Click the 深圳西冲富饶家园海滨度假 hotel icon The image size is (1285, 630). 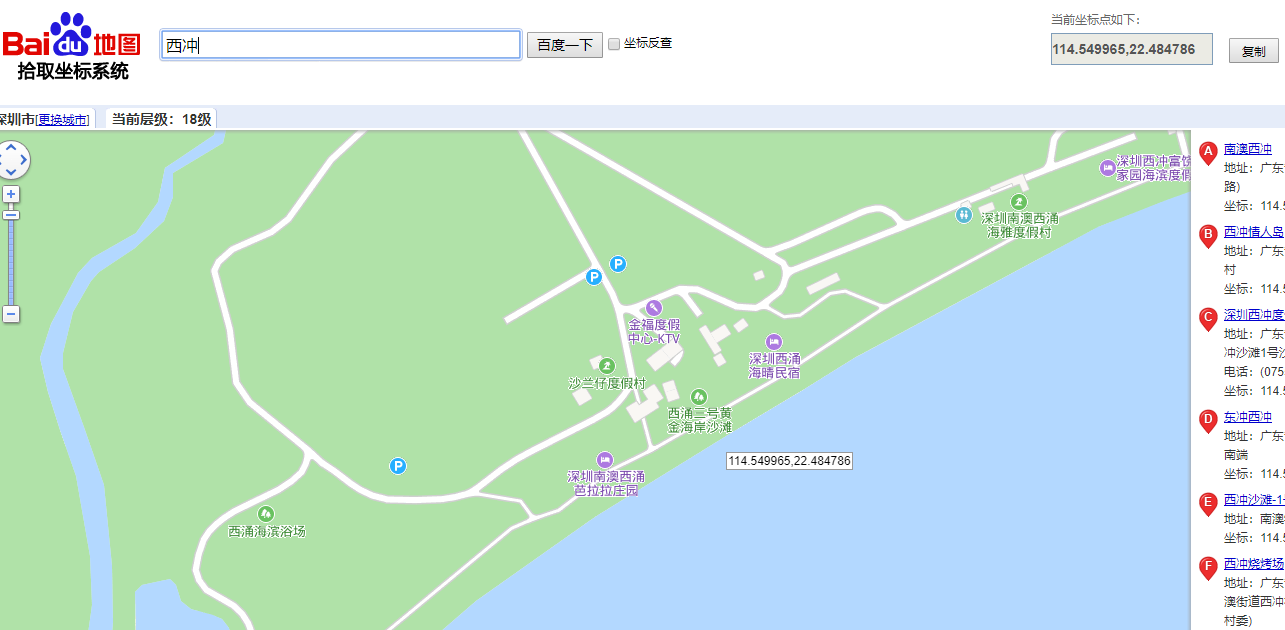1108,167
